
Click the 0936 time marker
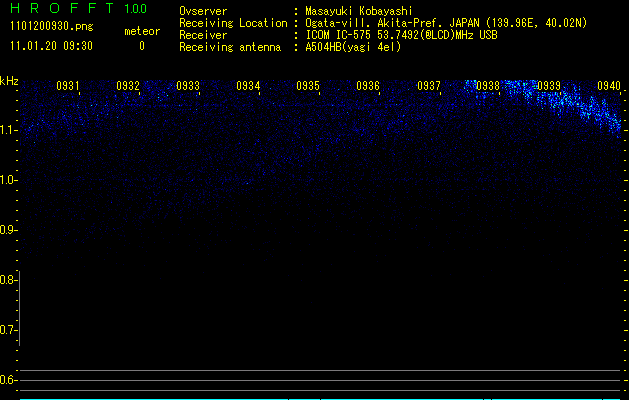pyautogui.click(x=368, y=85)
